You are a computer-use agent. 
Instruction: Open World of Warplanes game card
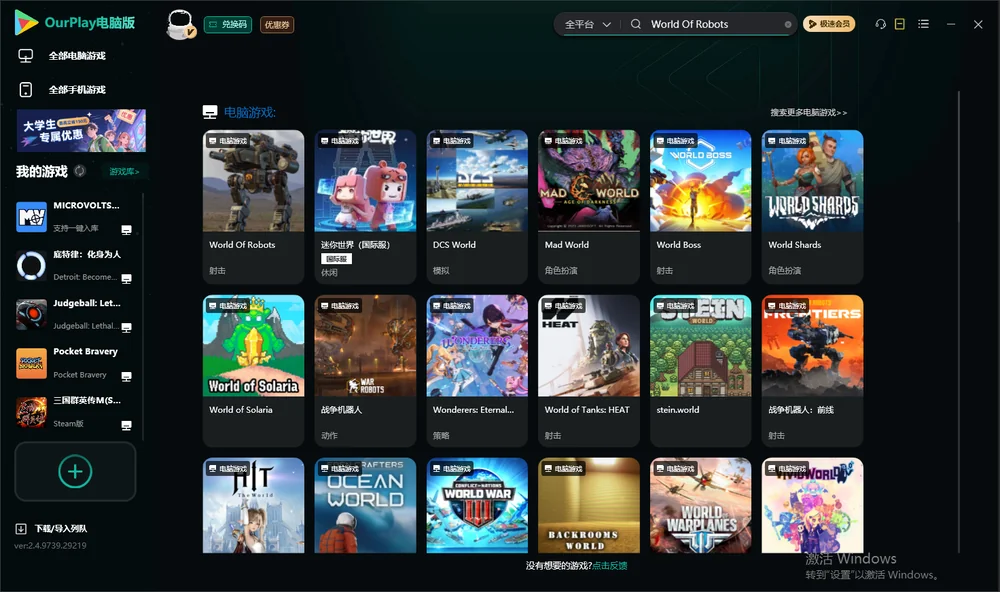(x=700, y=505)
